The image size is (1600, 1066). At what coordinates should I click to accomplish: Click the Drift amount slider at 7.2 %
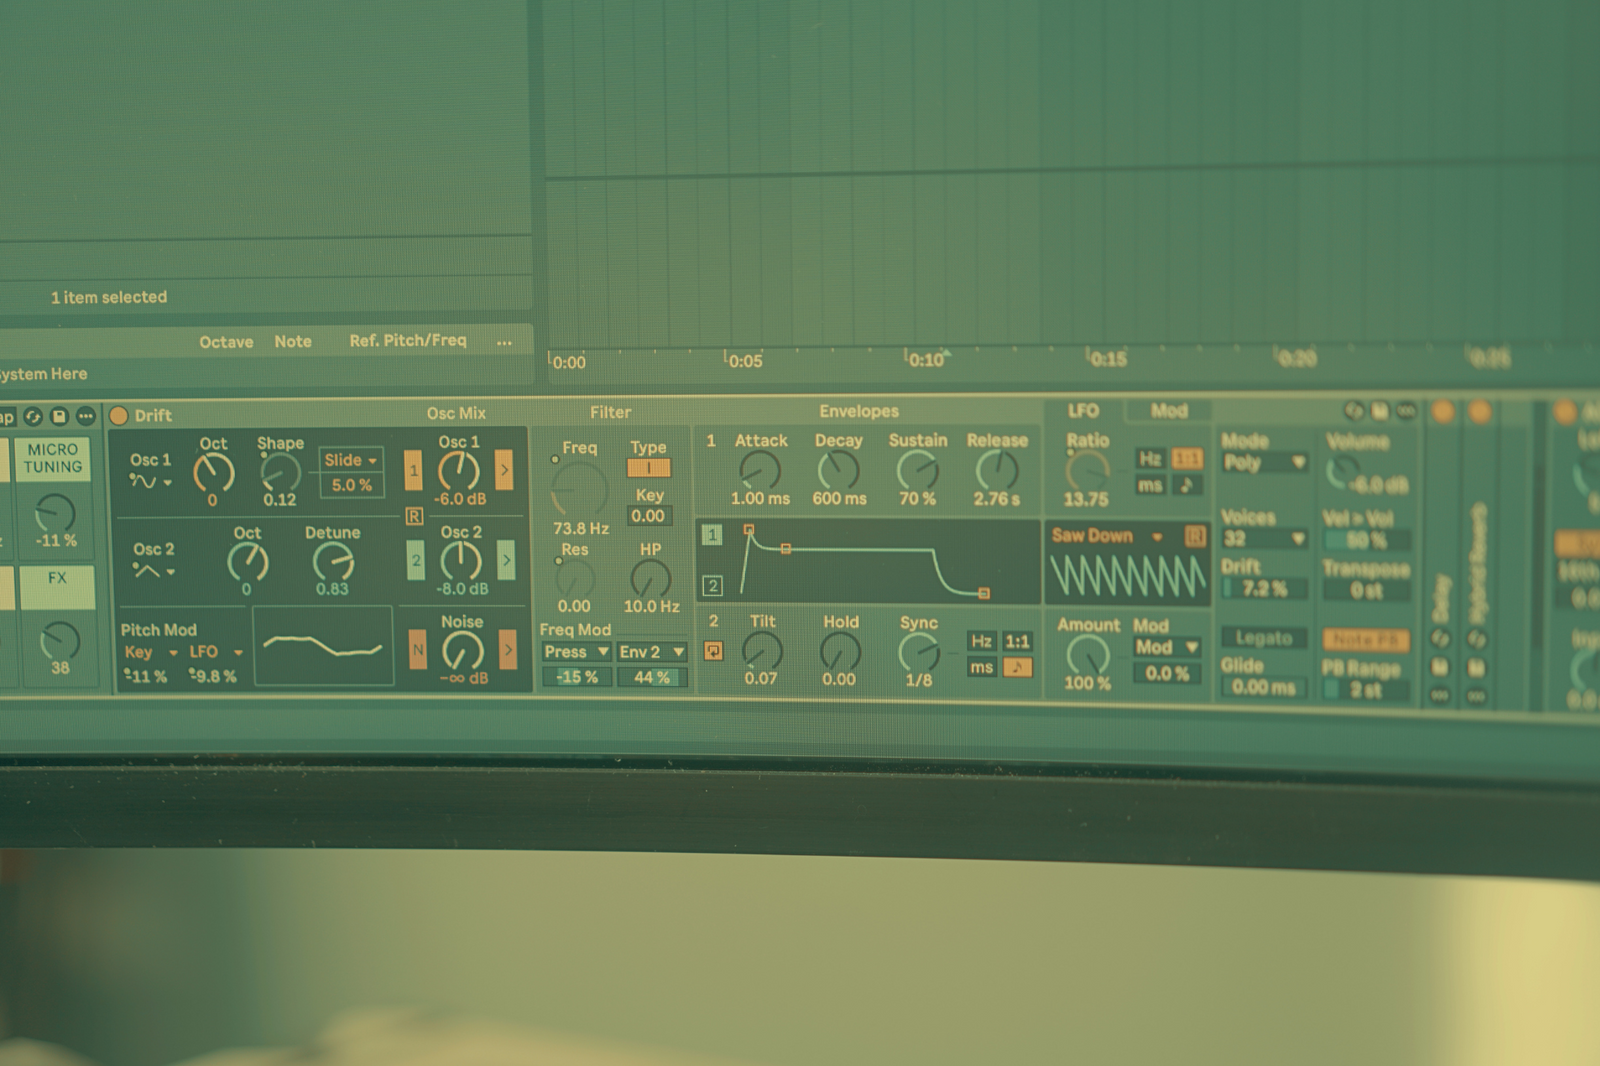pyautogui.click(x=1264, y=589)
